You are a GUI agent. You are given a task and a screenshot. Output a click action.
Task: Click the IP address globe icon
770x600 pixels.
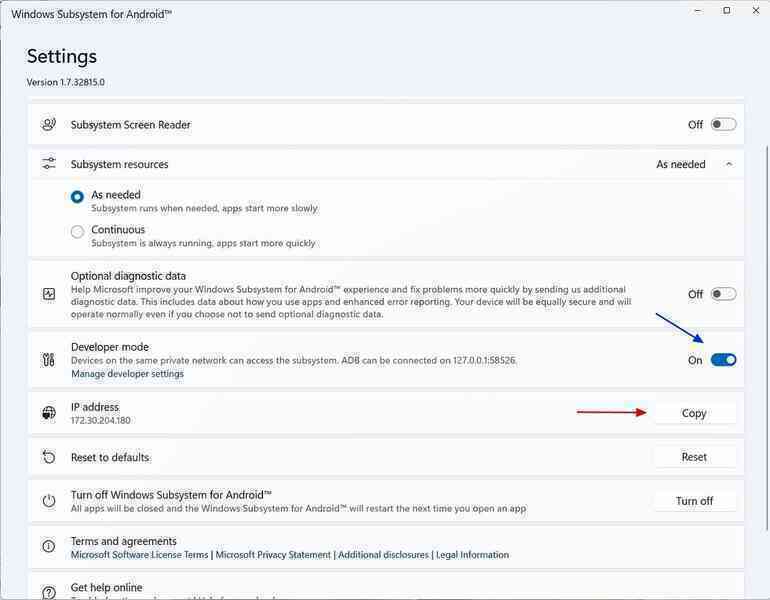49,413
